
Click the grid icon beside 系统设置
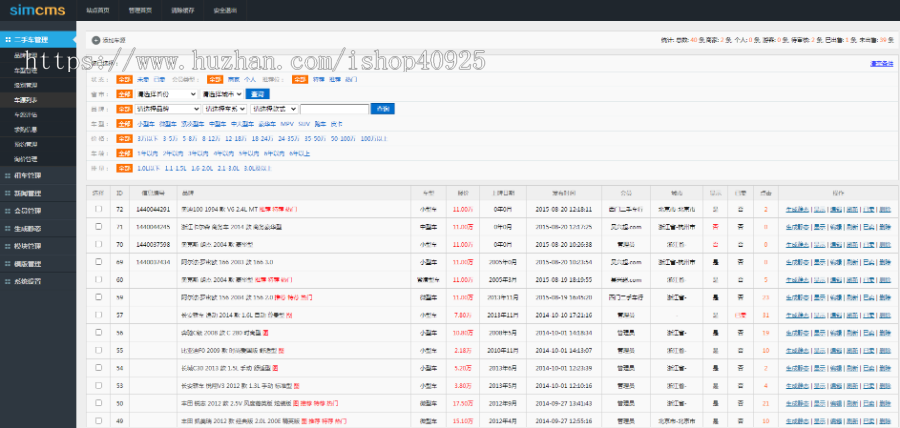click(x=8, y=281)
